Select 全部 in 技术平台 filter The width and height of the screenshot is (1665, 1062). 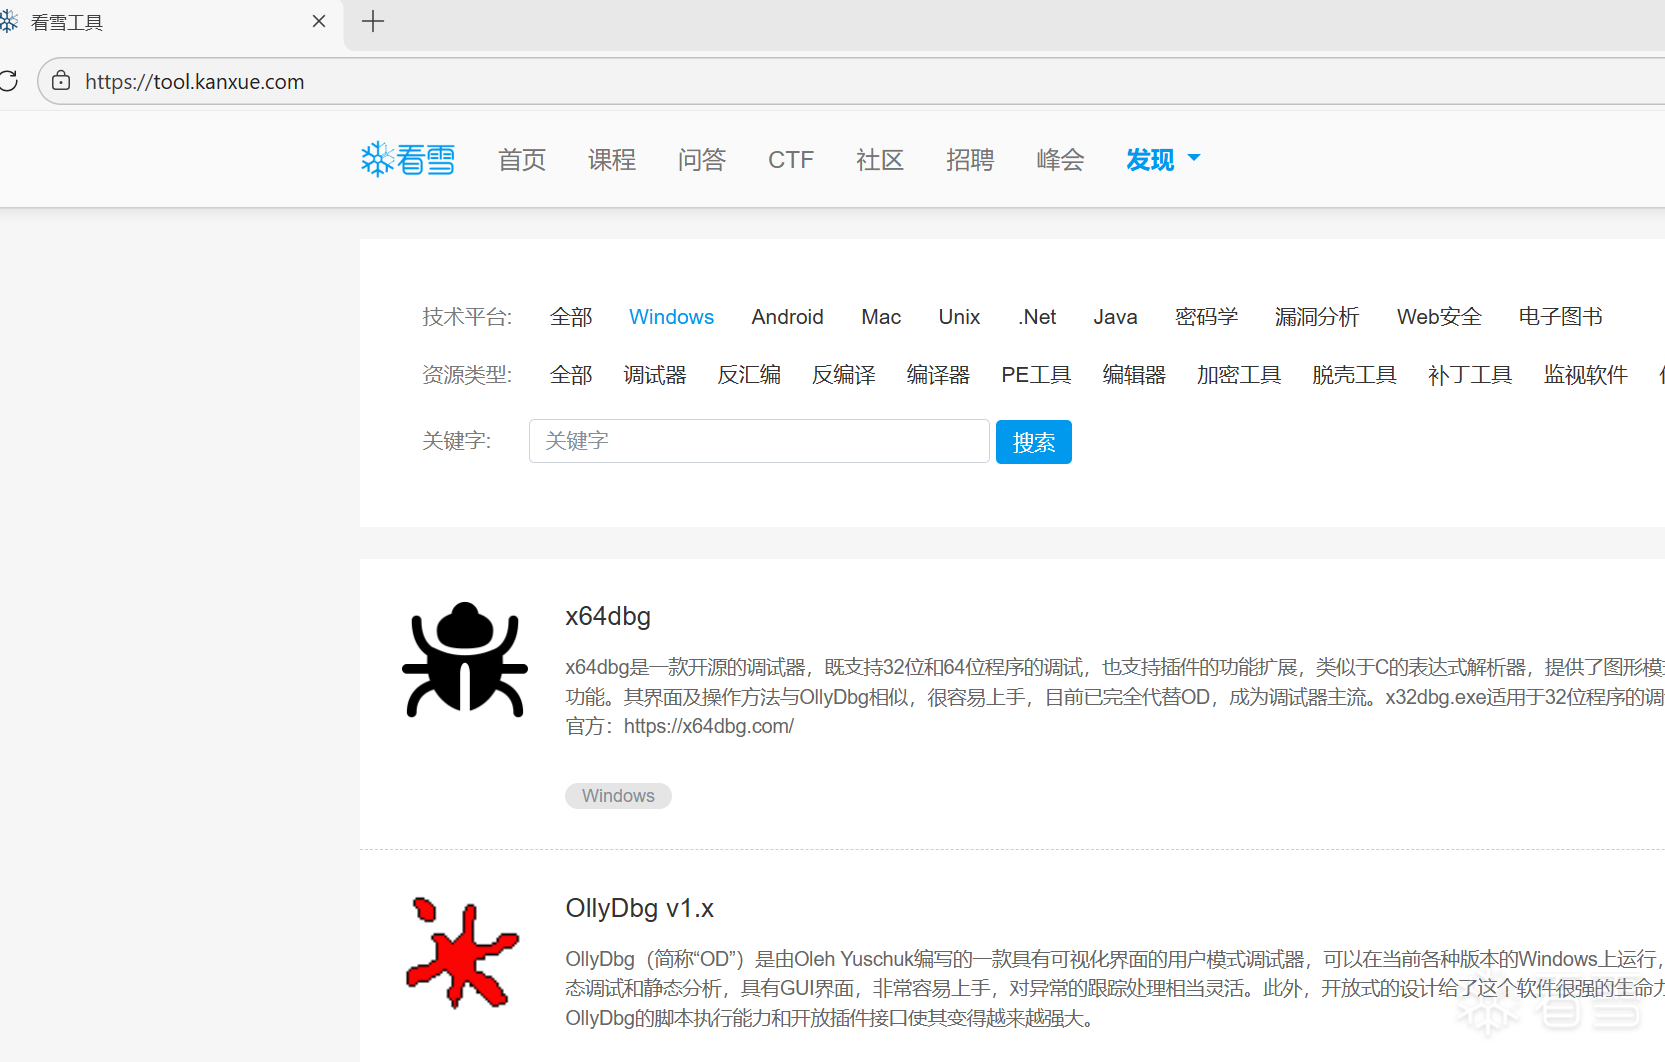click(571, 317)
